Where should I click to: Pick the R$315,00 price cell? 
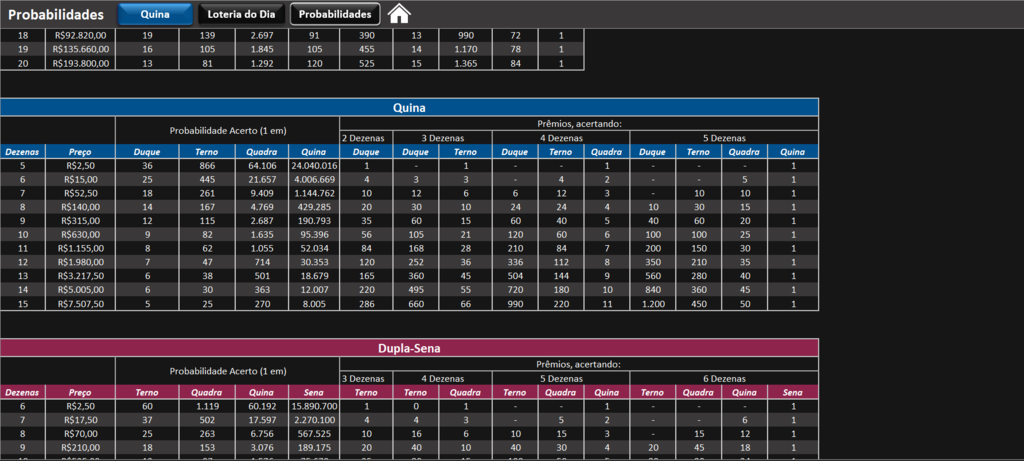80,221
